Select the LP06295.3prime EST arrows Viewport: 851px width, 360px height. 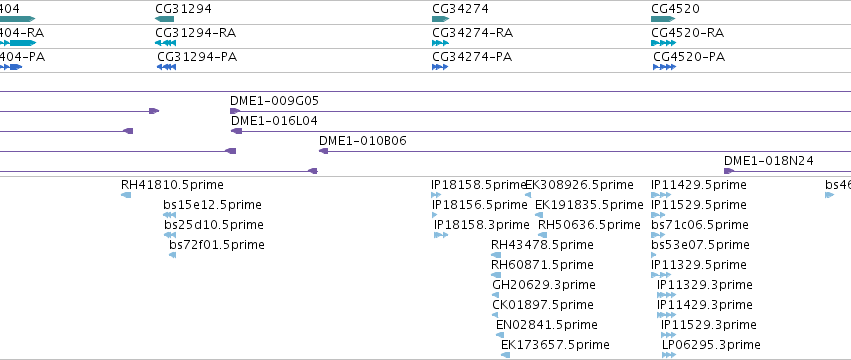click(669, 355)
